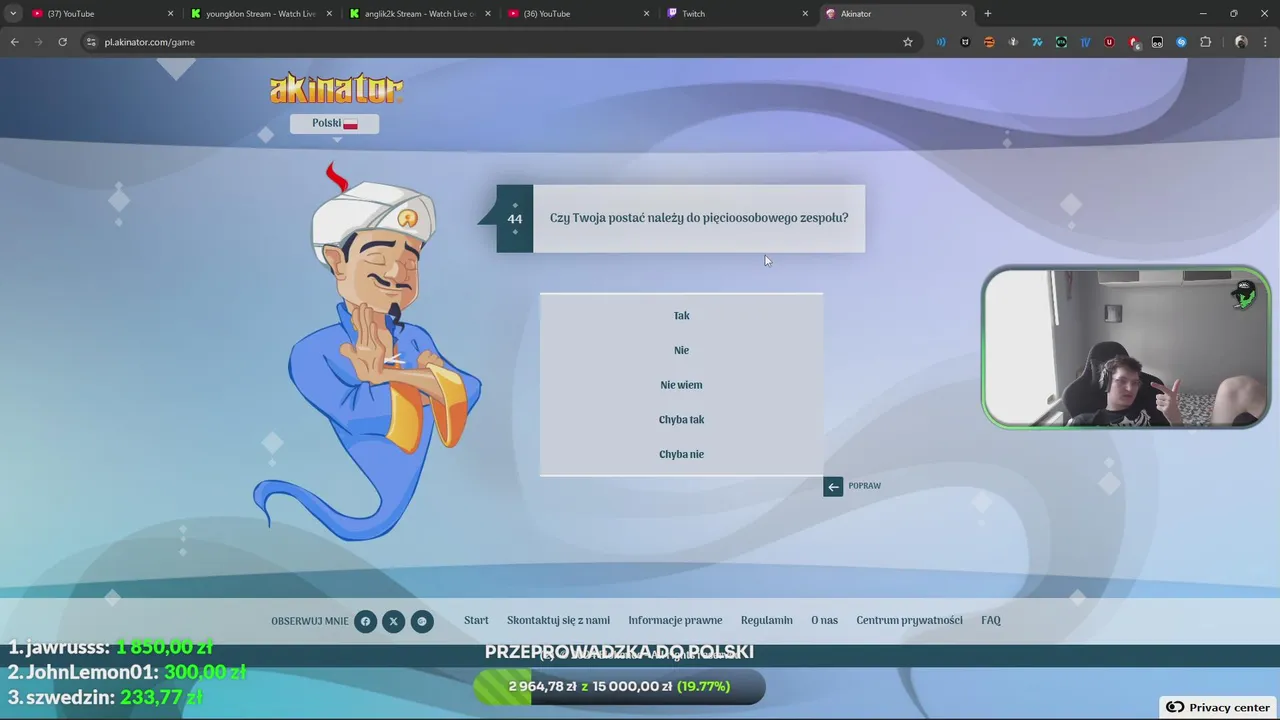Close the Akinator tab
Image resolution: width=1280 pixels, height=720 pixels.
(964, 14)
